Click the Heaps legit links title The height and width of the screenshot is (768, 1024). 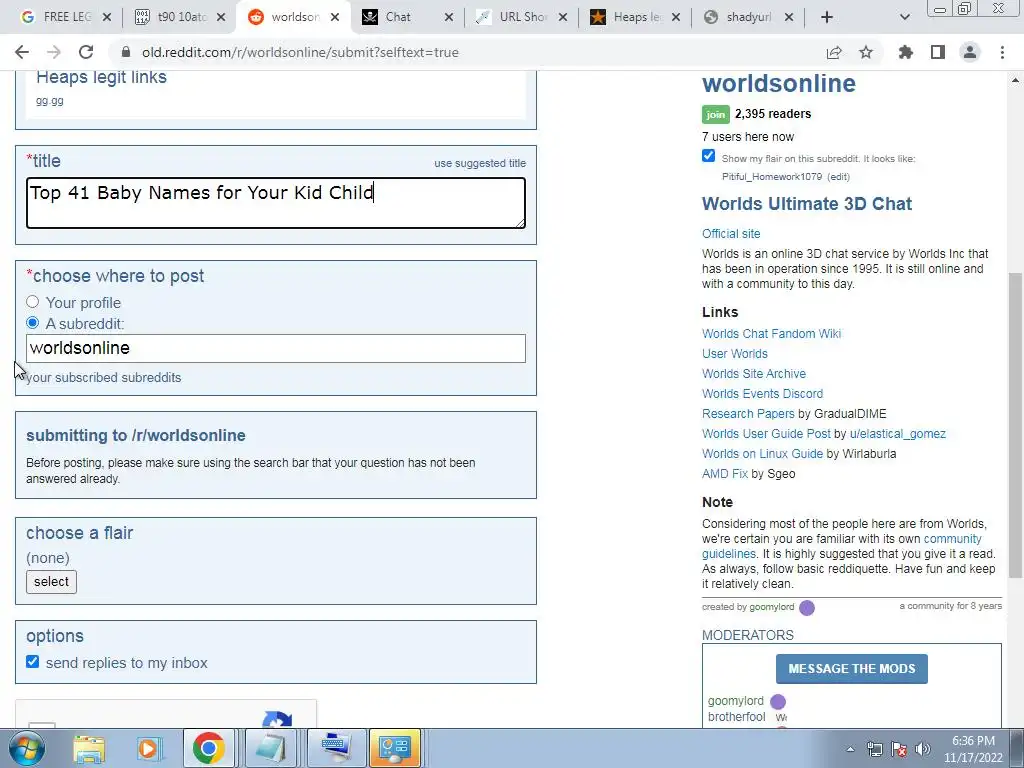(101, 77)
